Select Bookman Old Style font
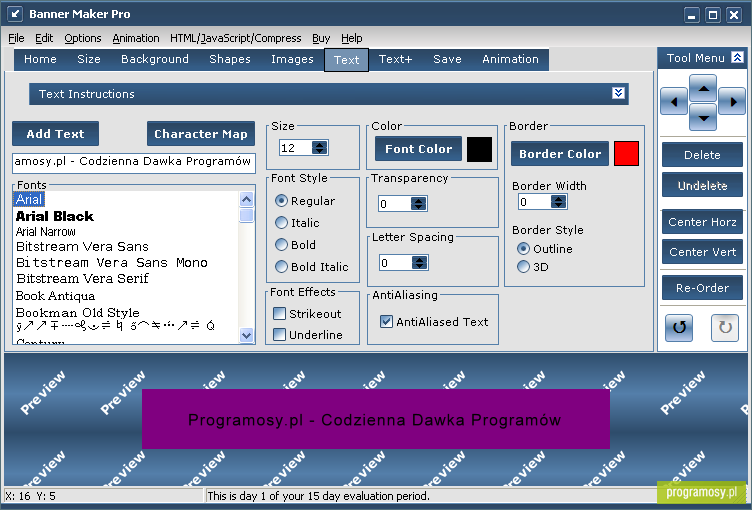The height and width of the screenshot is (510, 752). click(77, 312)
